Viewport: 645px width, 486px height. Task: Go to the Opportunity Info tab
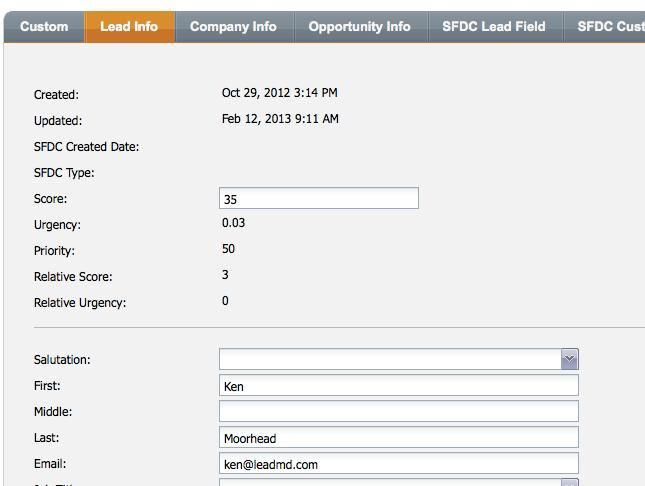[359, 27]
